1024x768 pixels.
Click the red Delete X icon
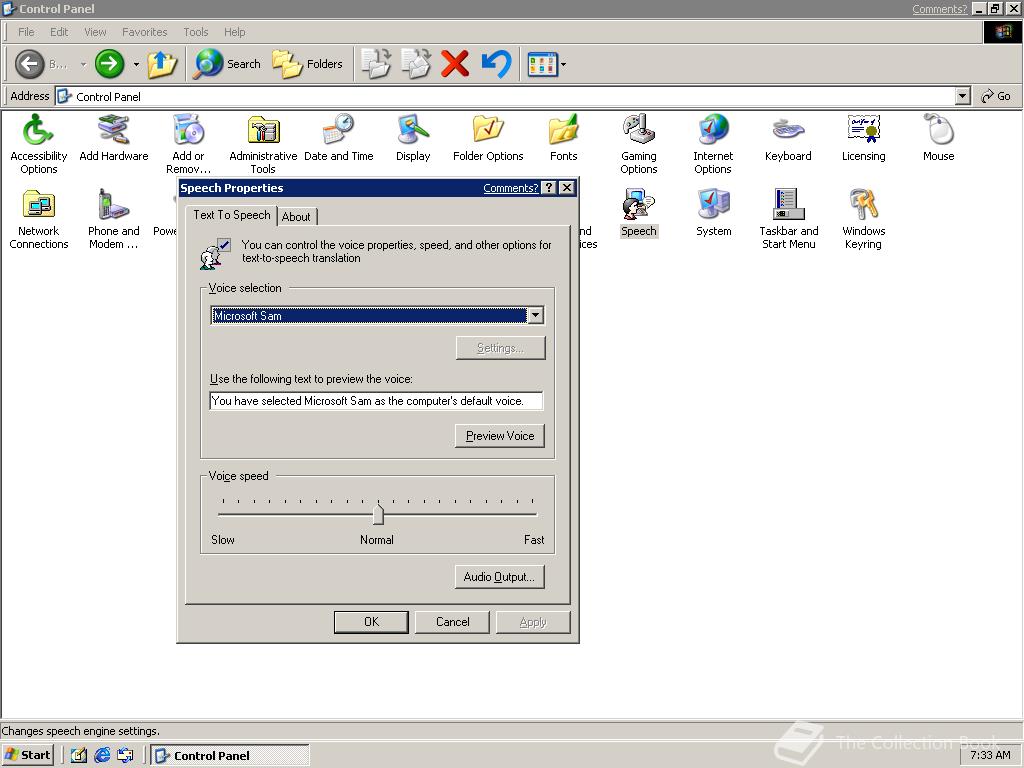click(x=455, y=64)
